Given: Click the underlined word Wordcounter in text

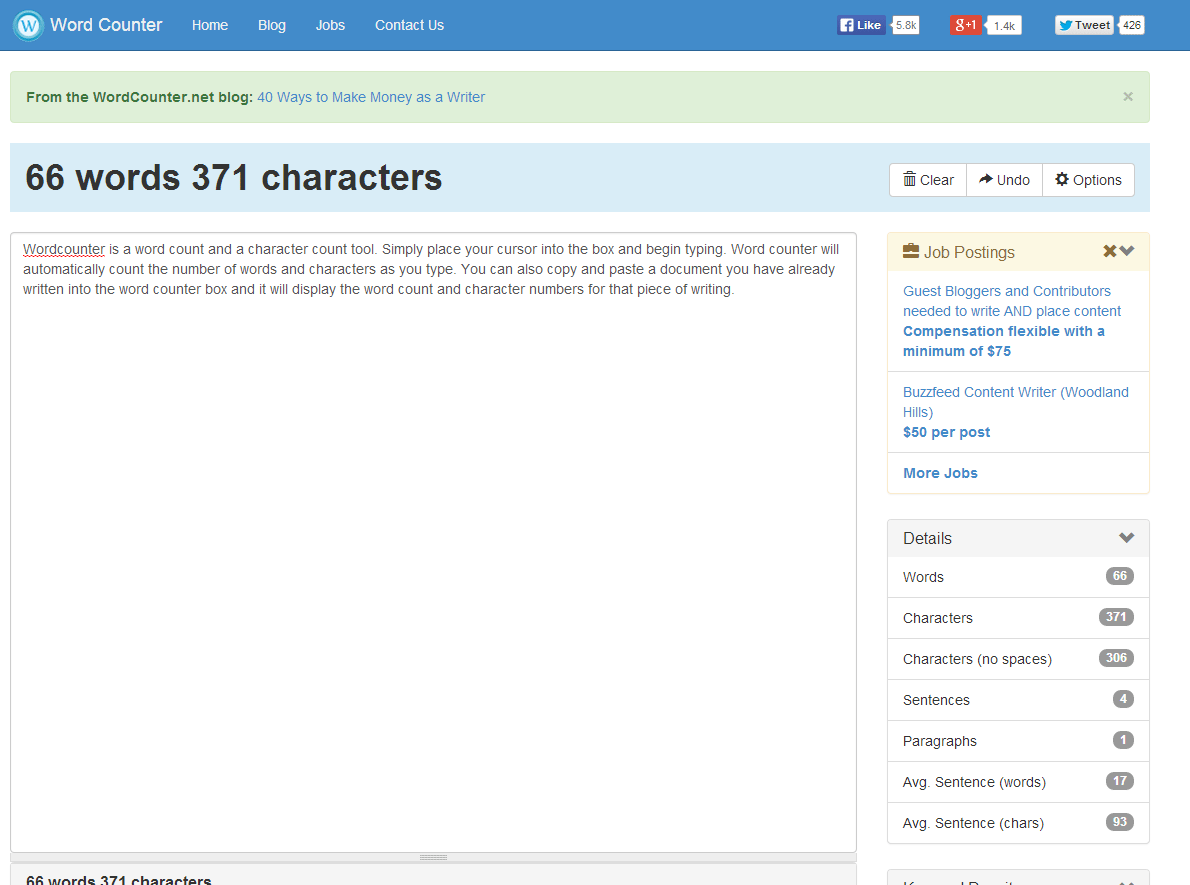Looking at the screenshot, I should pos(64,249).
